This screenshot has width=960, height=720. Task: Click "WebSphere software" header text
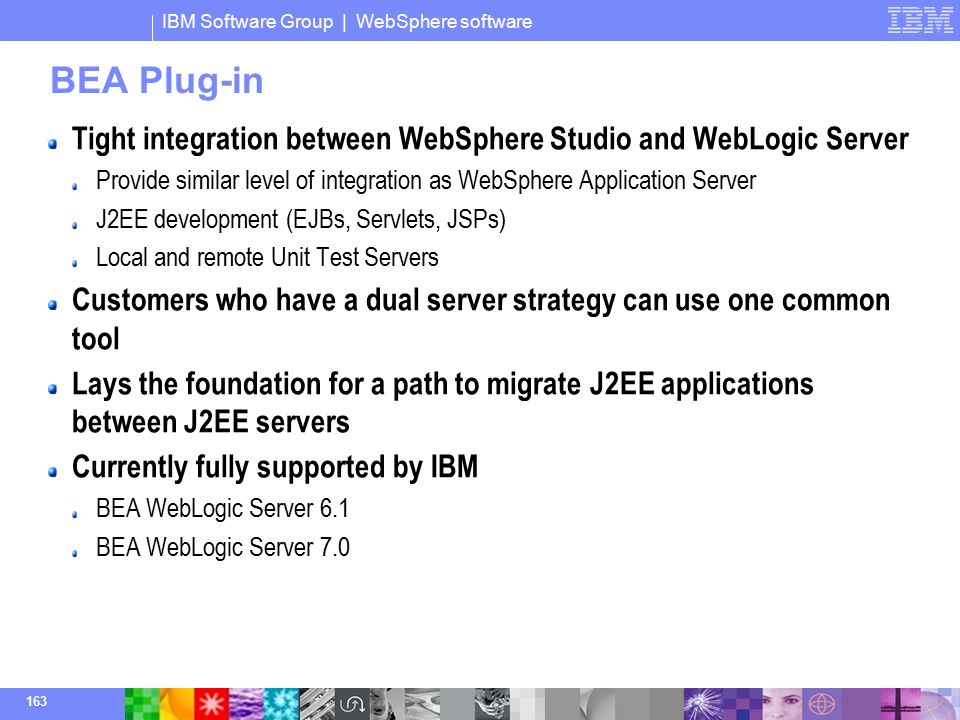pos(444,21)
